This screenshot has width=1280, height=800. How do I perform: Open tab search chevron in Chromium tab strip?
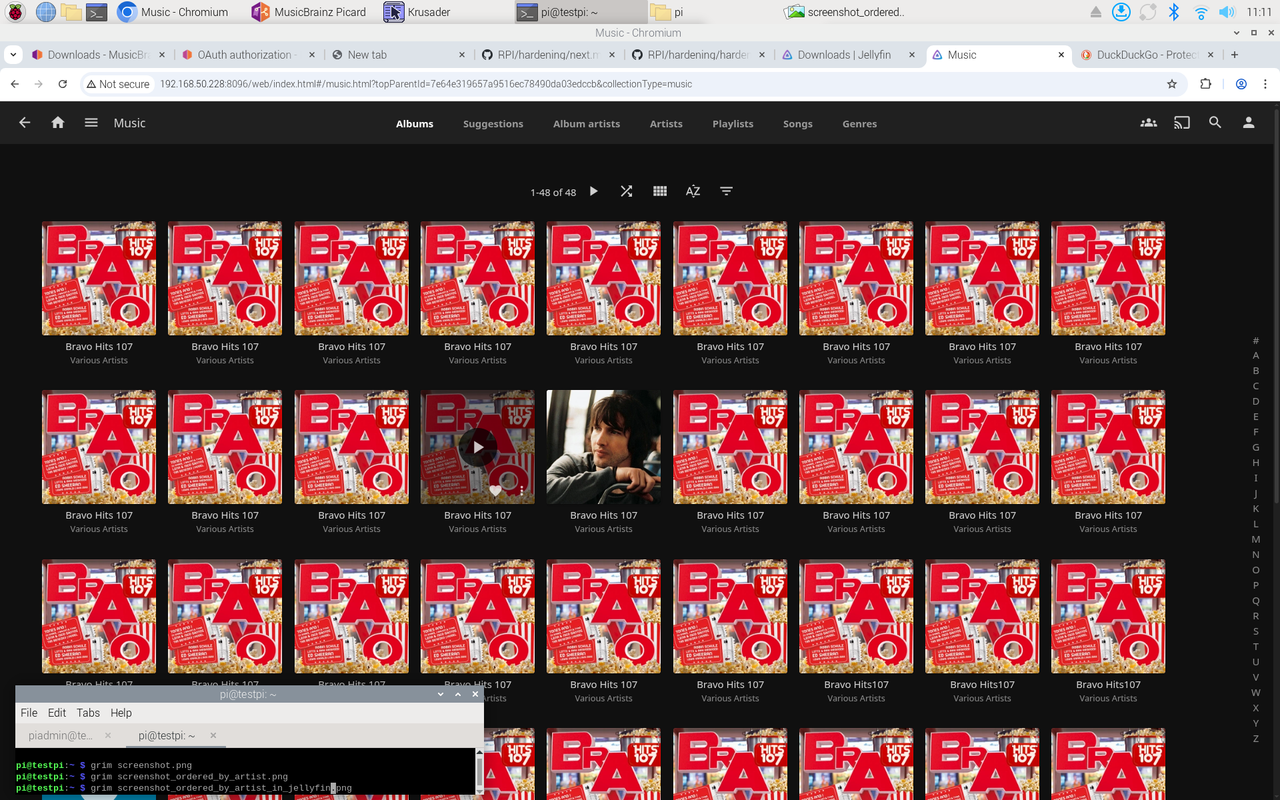pyautogui.click(x=11, y=55)
